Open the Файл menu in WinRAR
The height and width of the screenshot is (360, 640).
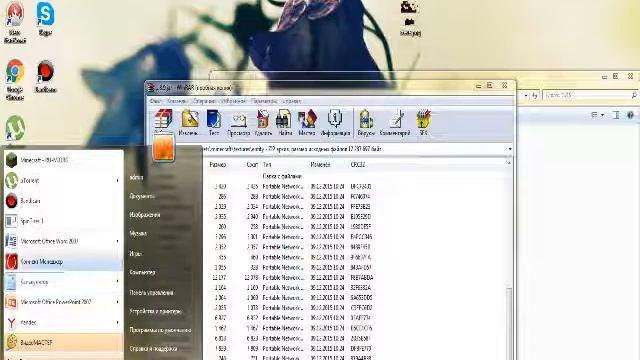click(x=155, y=101)
